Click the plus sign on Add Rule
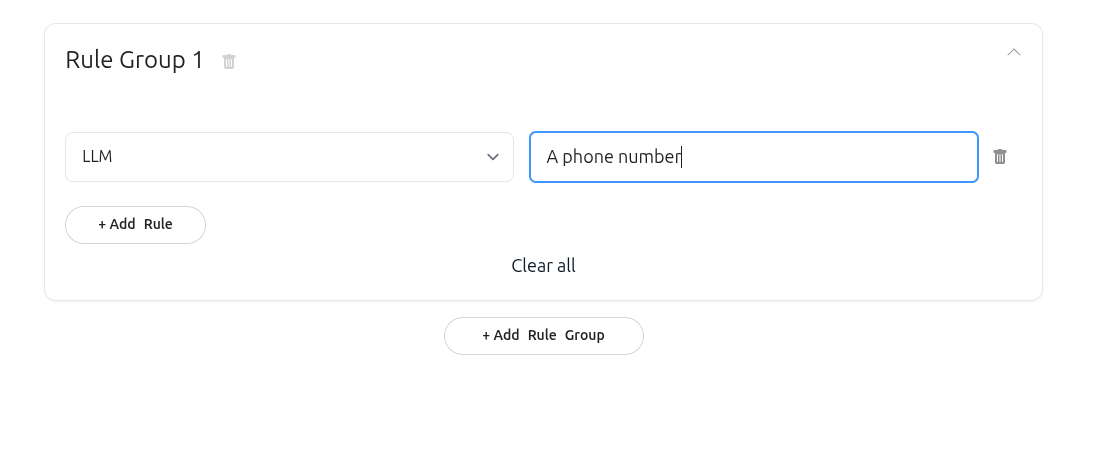The width and height of the screenshot is (1098, 450). tap(102, 224)
